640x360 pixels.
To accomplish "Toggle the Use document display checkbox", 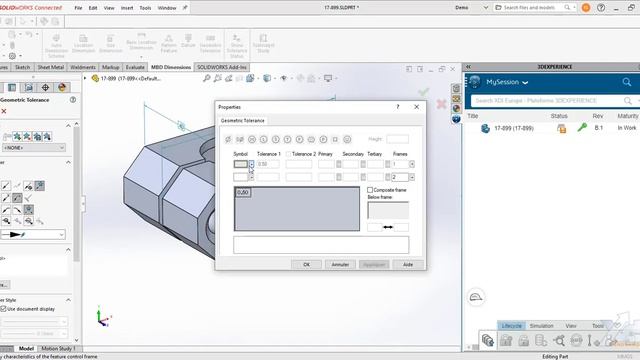I will [3, 309].
